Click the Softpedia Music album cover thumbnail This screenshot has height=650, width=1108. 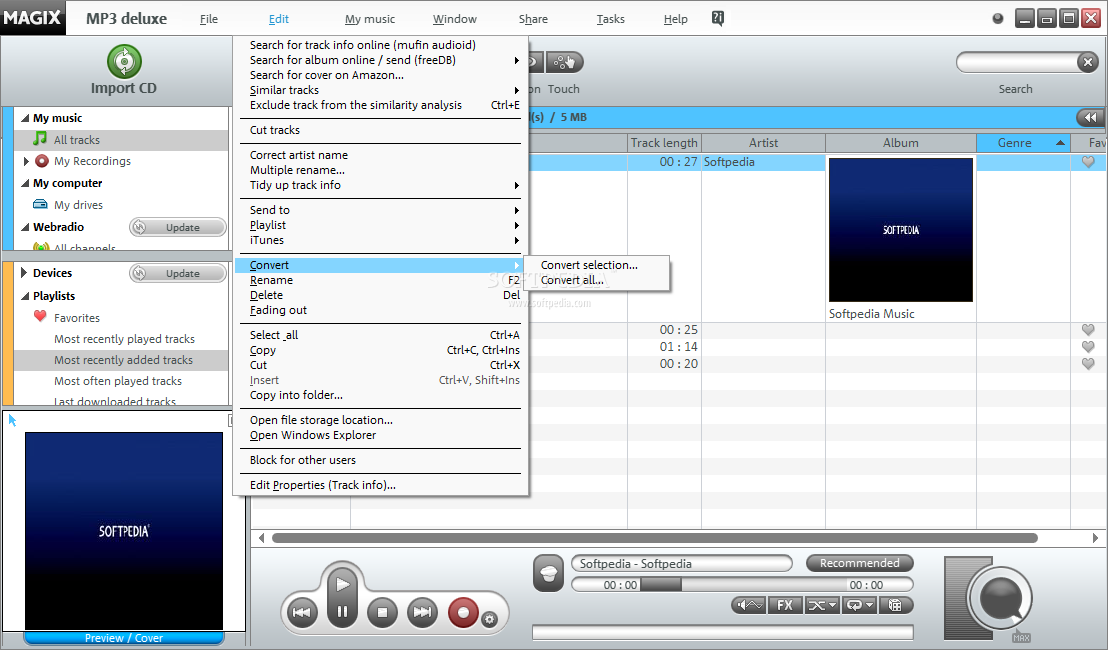[x=900, y=230]
